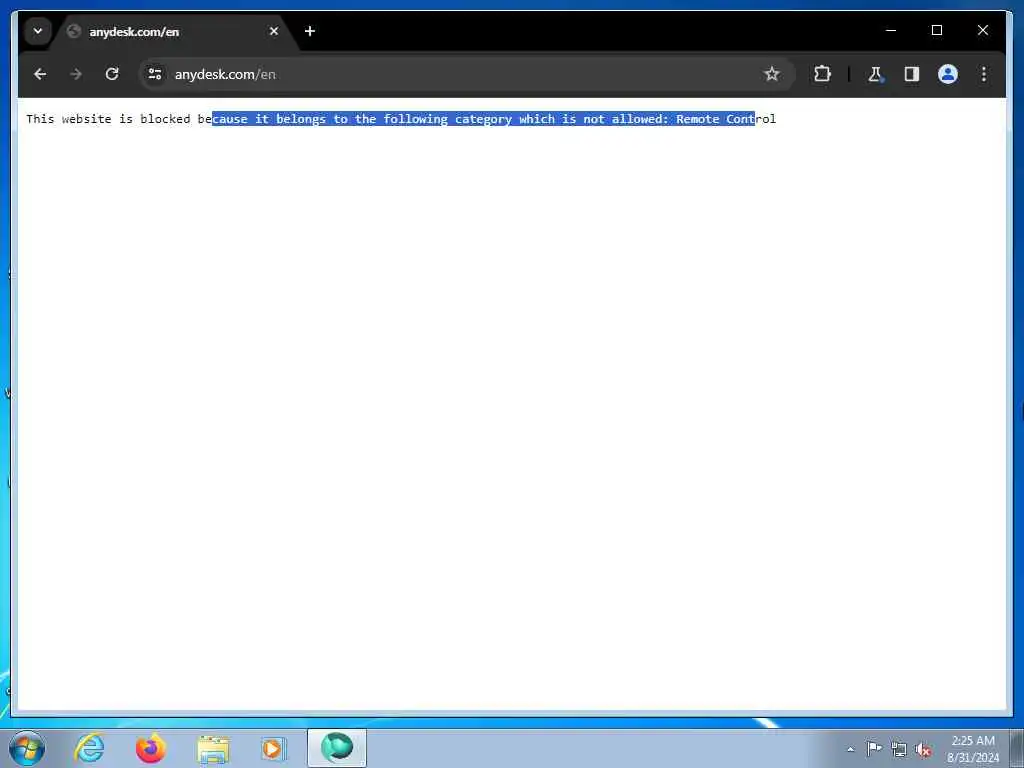This screenshot has width=1024, height=768.
Task: Launch Firefox from the taskbar
Action: point(151,748)
